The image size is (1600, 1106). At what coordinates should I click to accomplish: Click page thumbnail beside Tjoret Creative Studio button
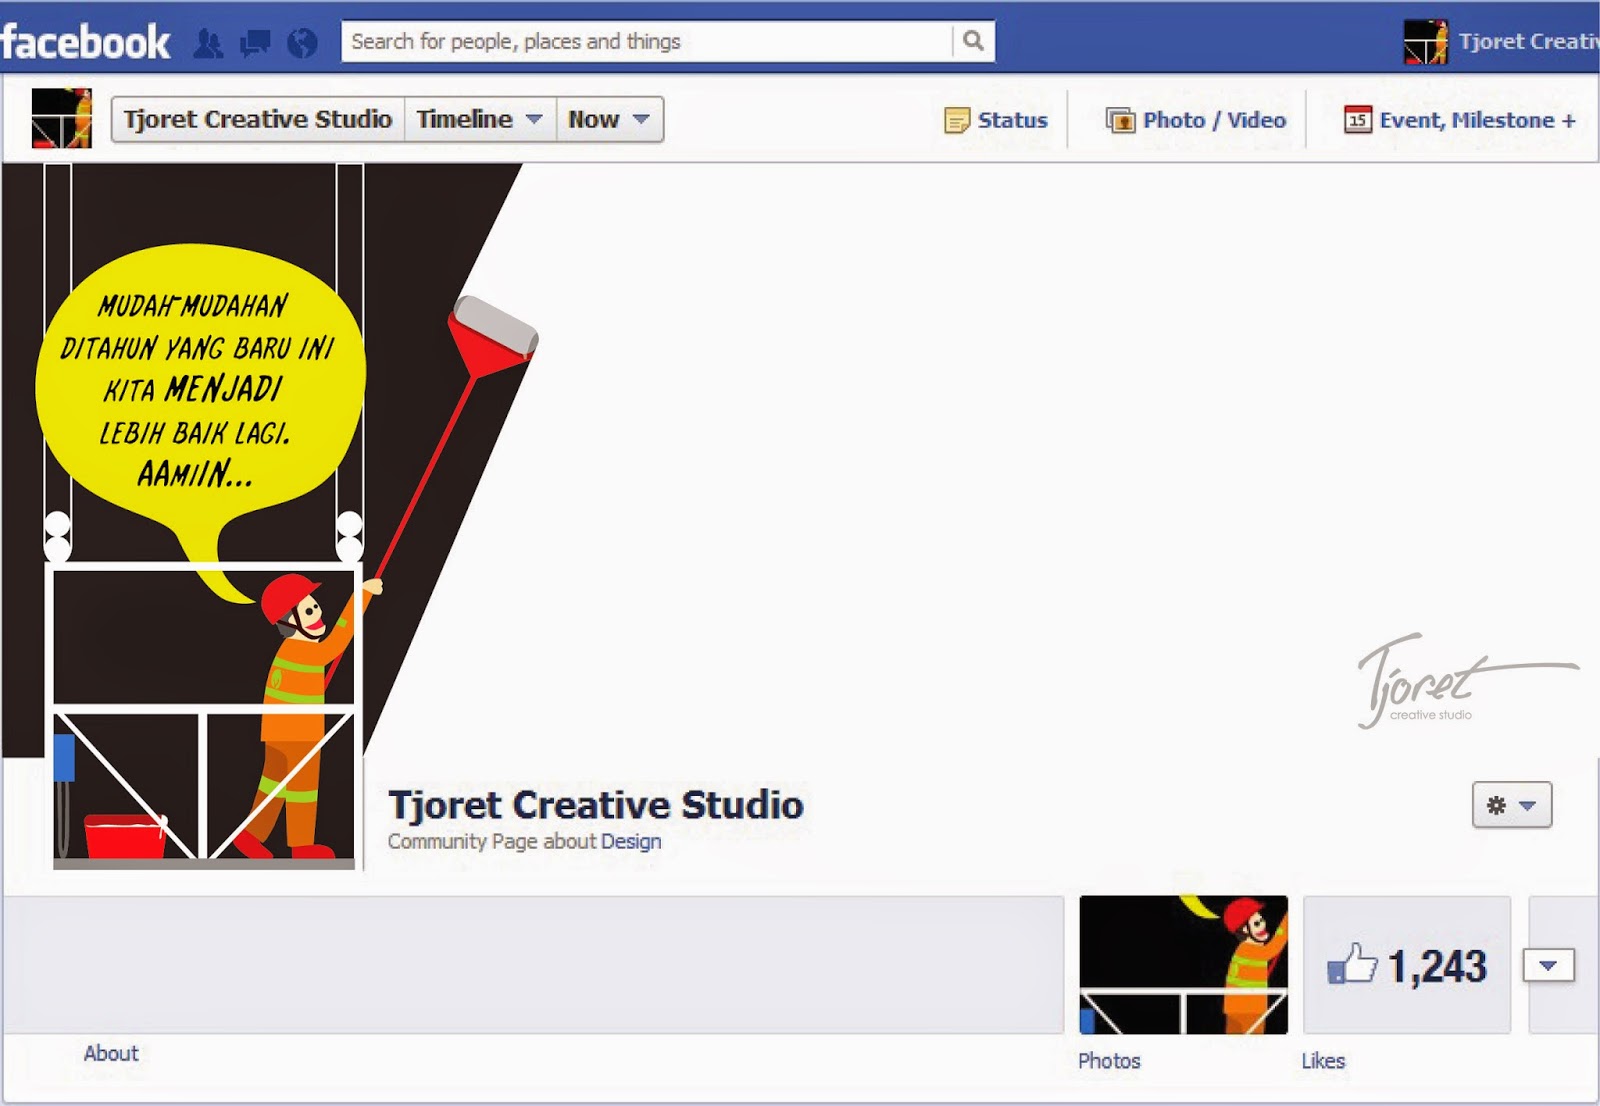point(61,118)
